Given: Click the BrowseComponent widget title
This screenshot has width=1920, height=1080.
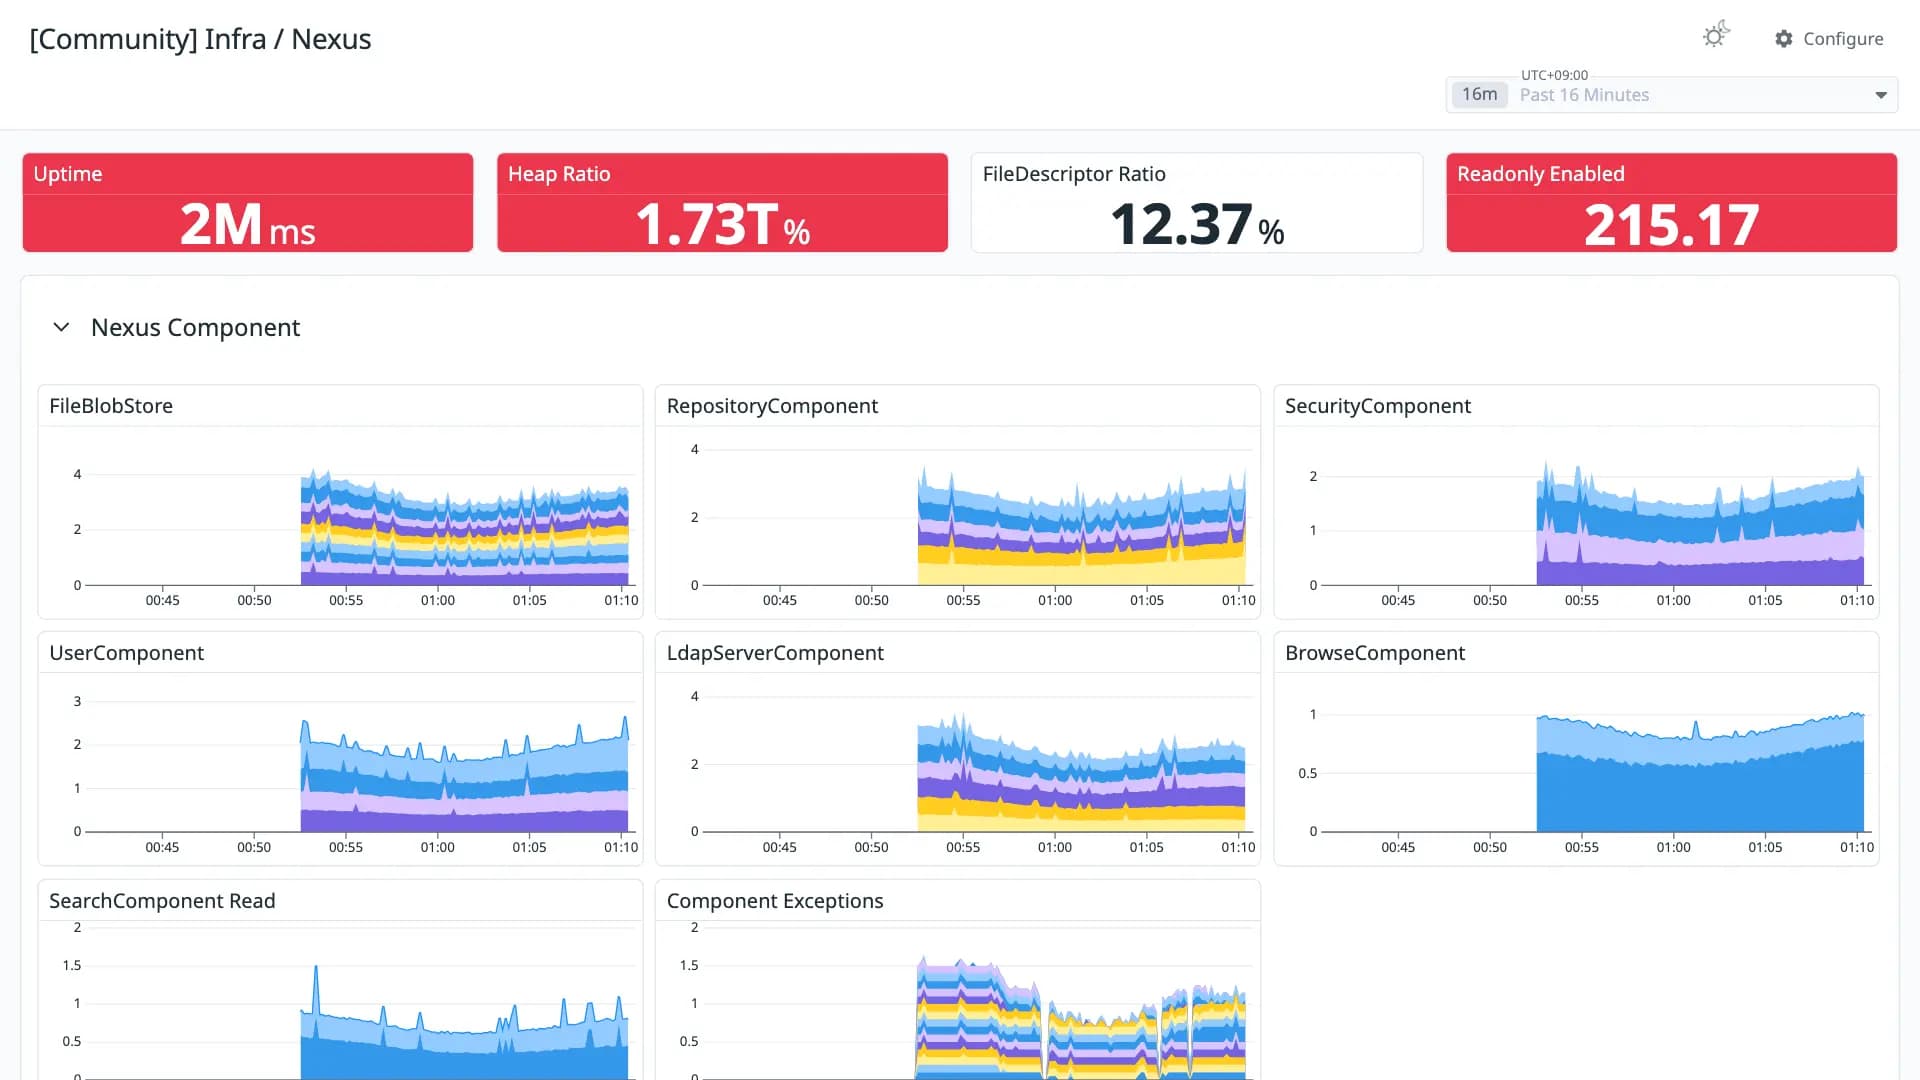Looking at the screenshot, I should click(1375, 653).
